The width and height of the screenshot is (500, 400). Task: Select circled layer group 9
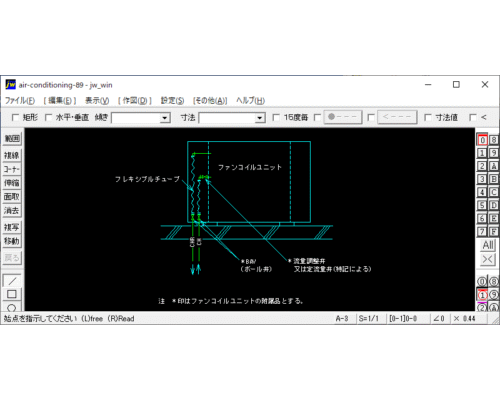coord(494,295)
